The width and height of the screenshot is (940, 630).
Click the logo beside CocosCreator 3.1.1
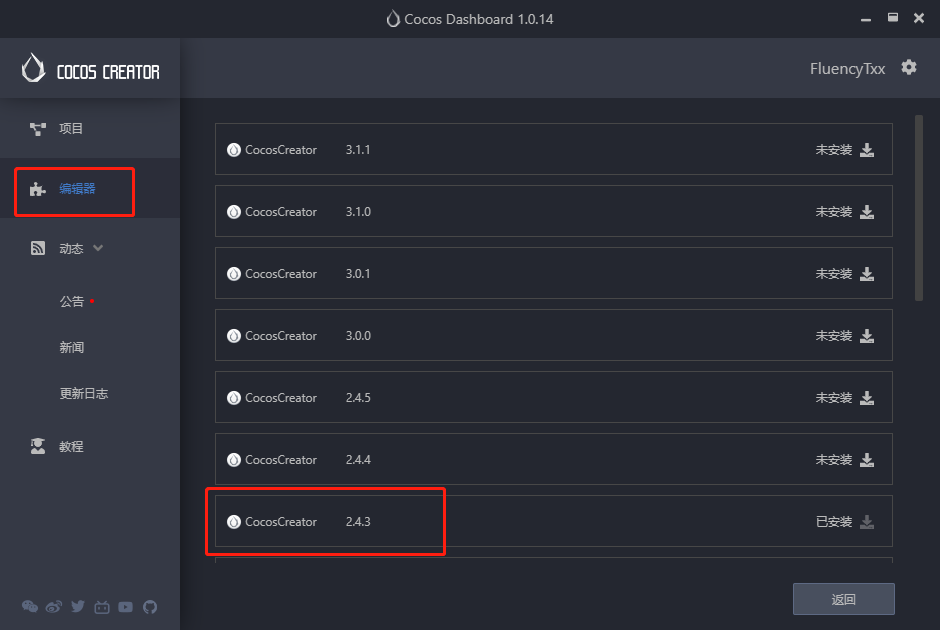click(x=234, y=150)
